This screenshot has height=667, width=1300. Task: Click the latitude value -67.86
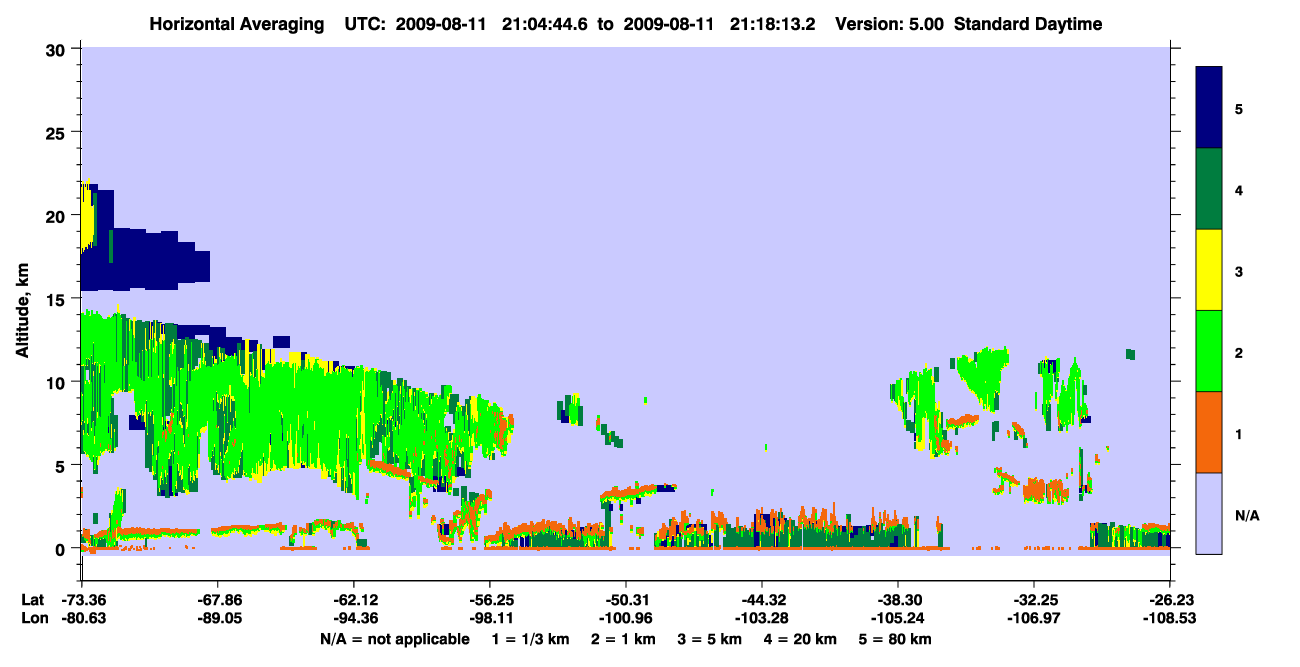click(217, 600)
